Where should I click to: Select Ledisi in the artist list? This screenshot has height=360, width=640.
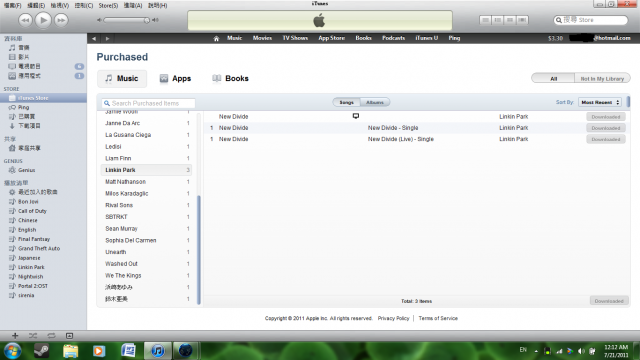[x=146, y=147]
